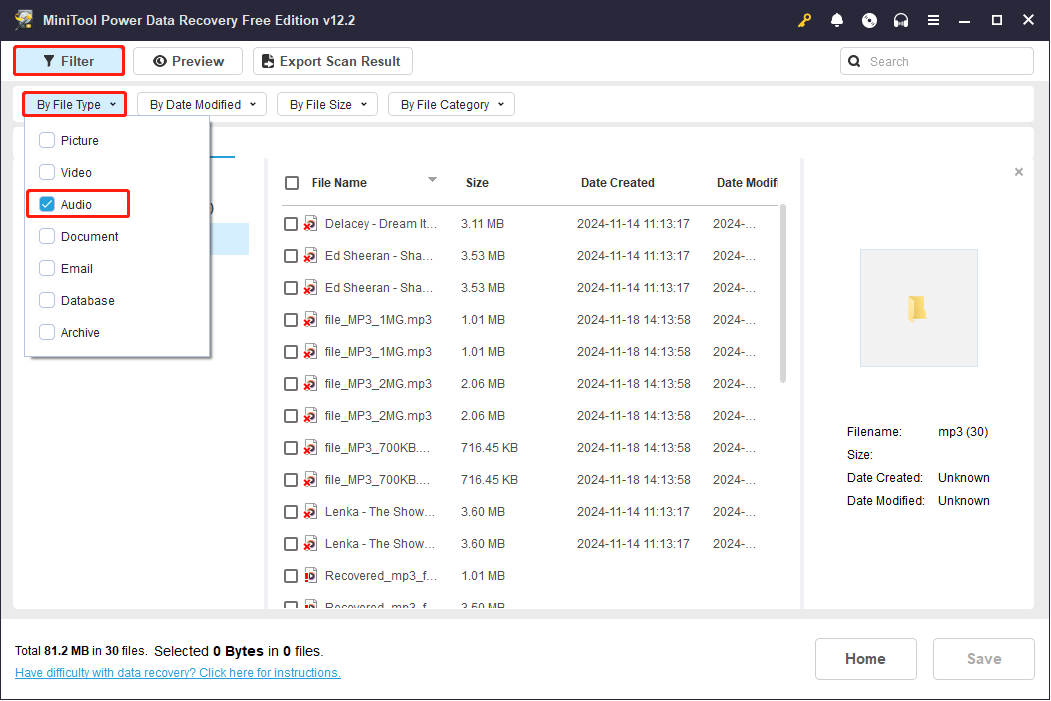The height and width of the screenshot is (701, 1051).
Task: Check the second Ed Sheeran file
Action: pyautogui.click(x=290, y=288)
